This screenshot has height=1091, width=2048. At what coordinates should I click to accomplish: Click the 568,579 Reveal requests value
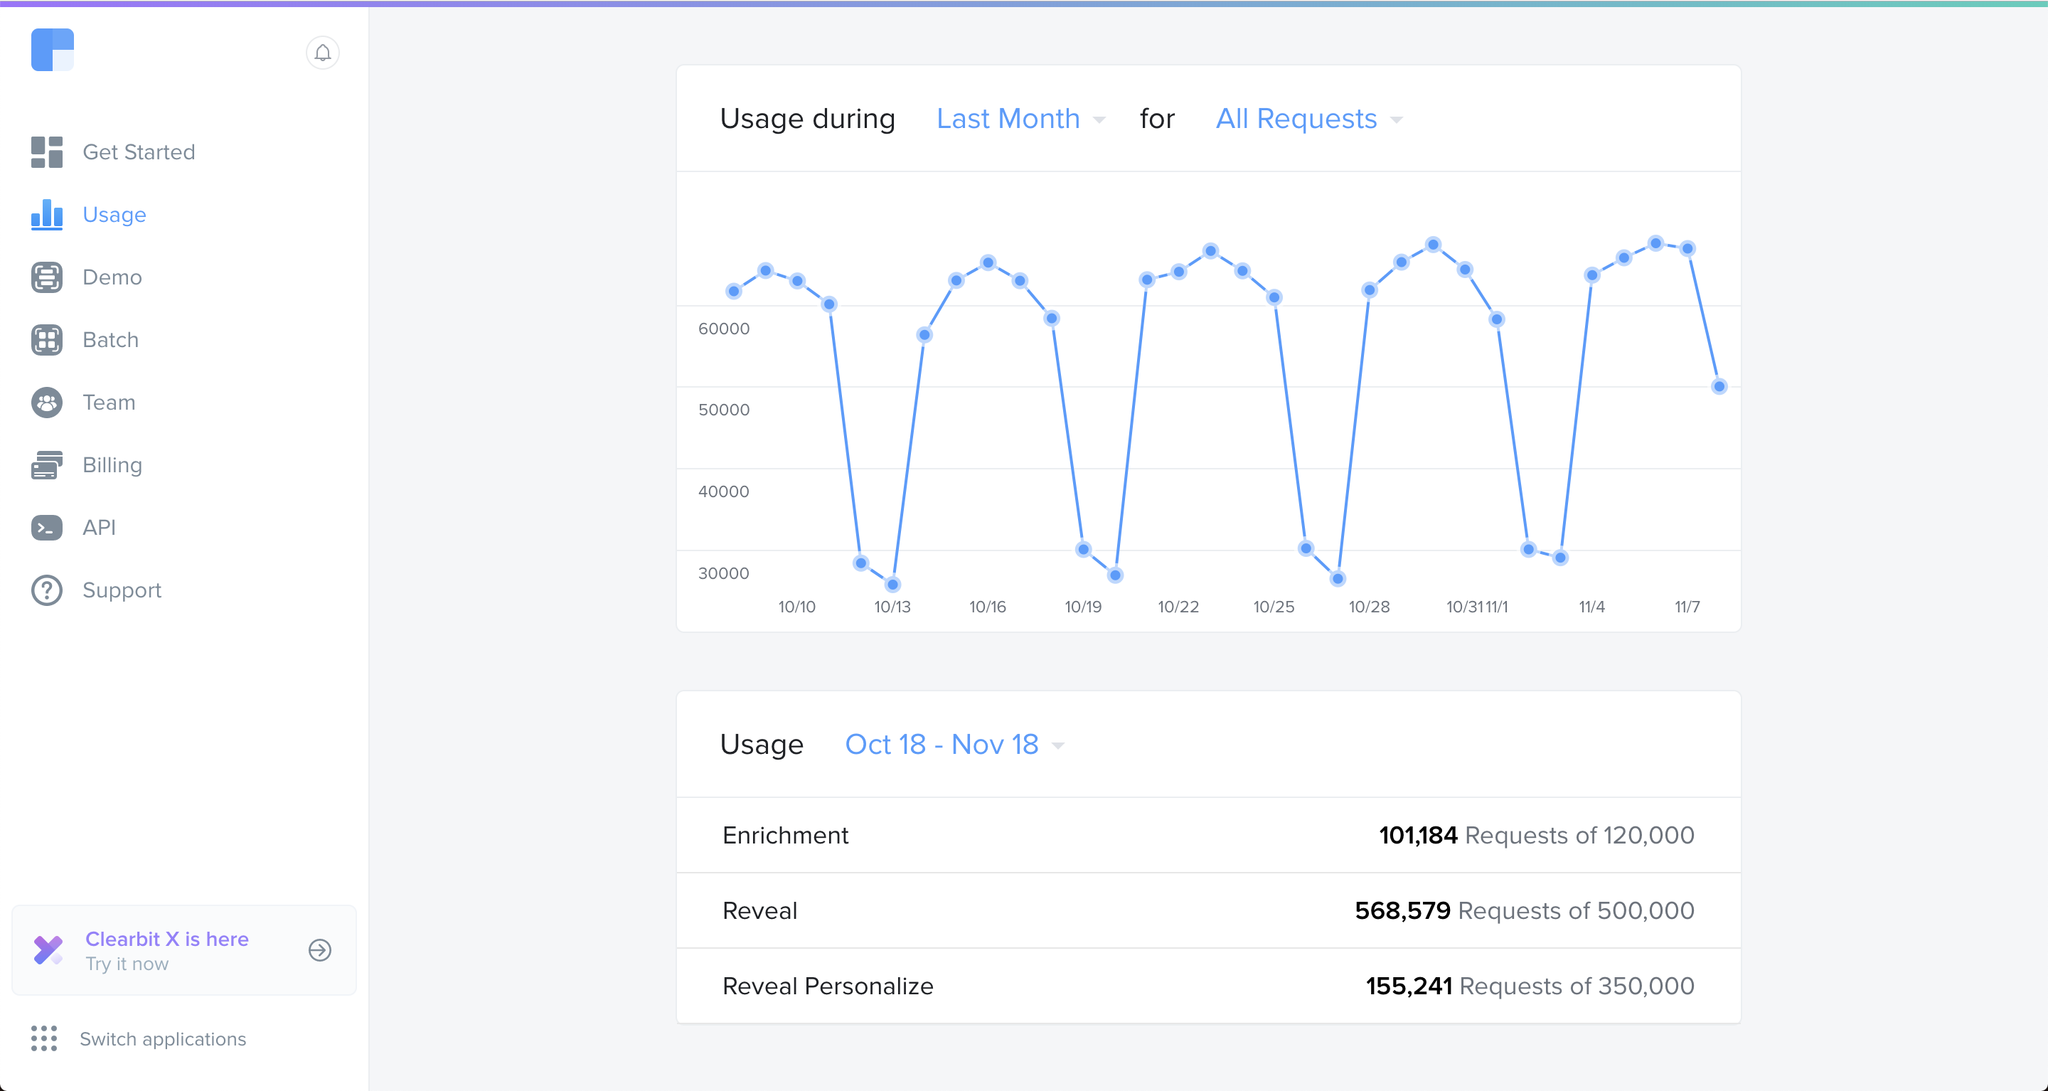(1402, 911)
